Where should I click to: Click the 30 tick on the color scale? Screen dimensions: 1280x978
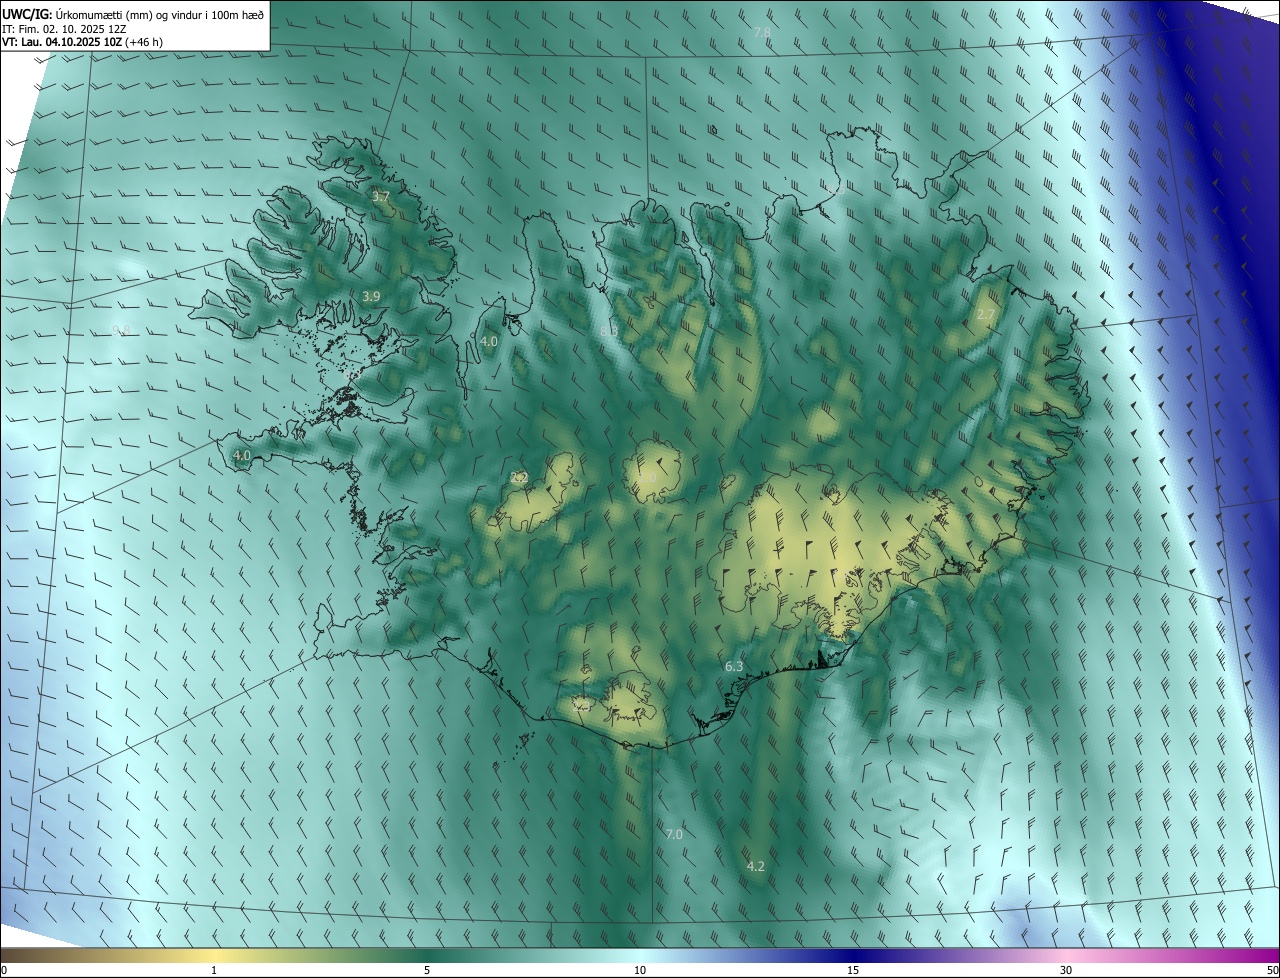point(1066,970)
